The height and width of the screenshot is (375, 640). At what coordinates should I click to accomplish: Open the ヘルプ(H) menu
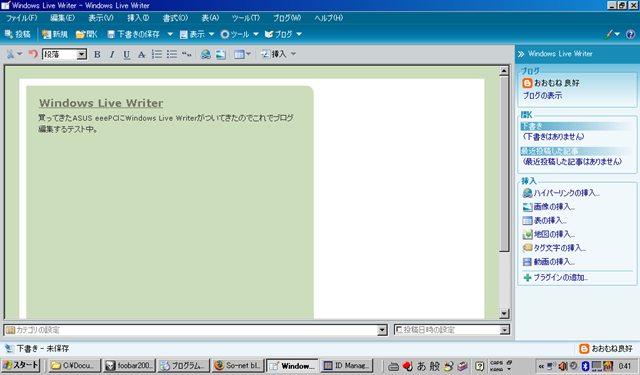(329, 18)
